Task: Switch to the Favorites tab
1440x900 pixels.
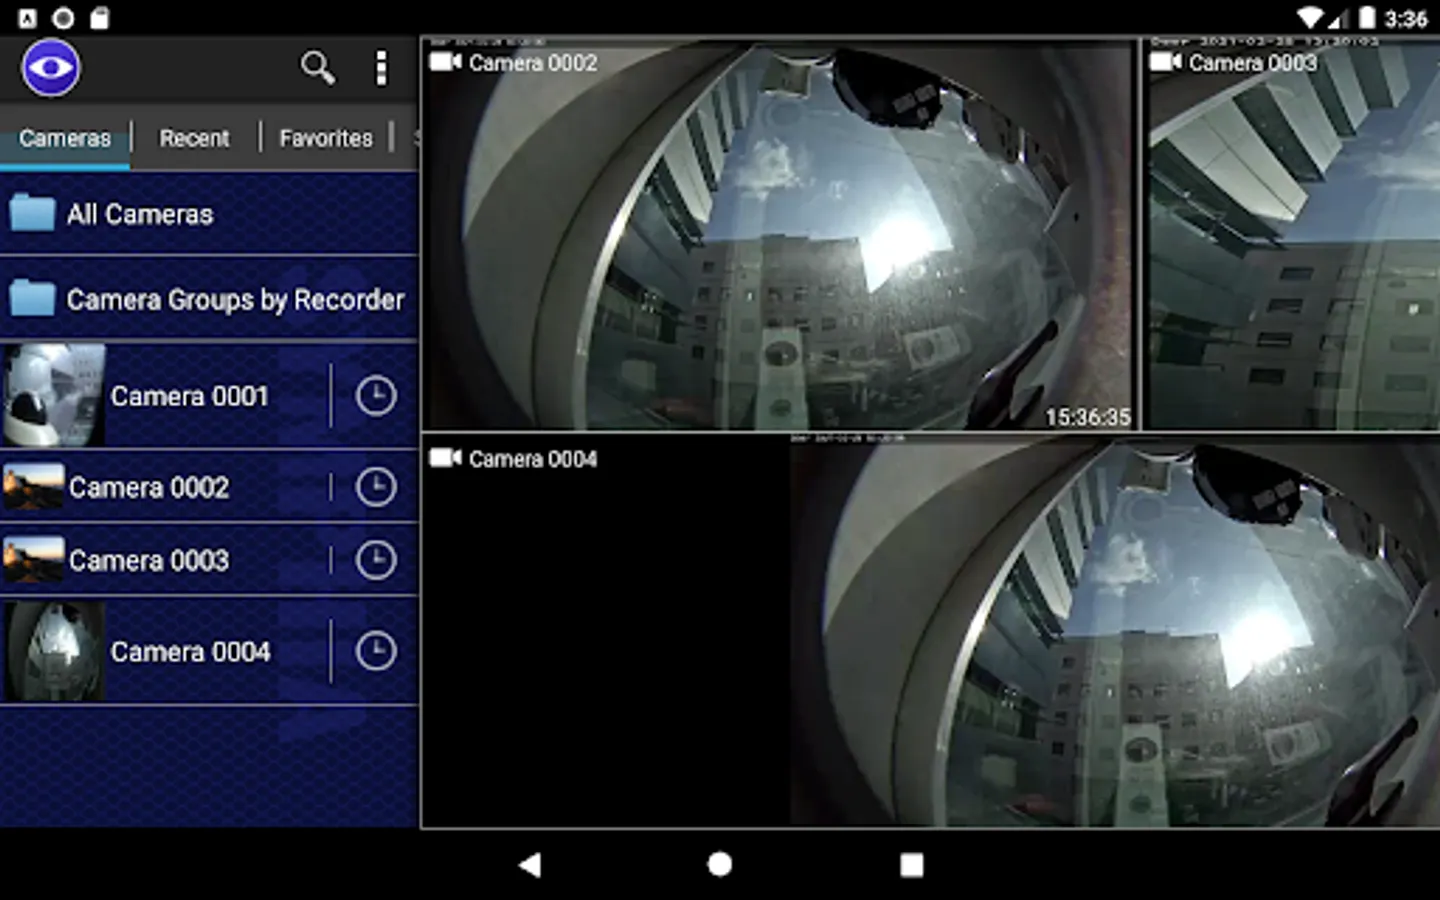Action: coord(326,138)
